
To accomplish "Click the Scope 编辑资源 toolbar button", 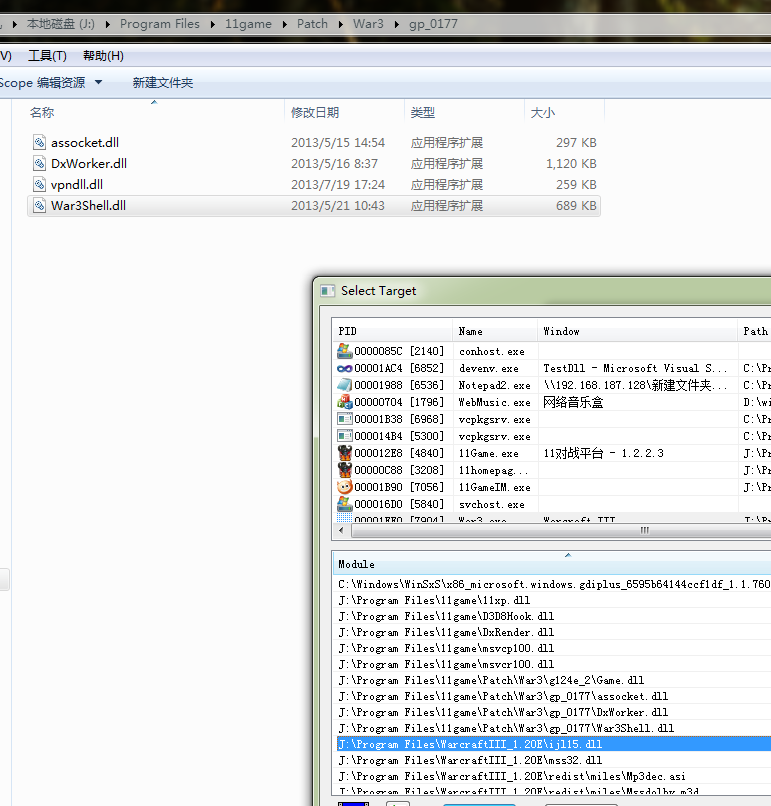I will 42,83.
